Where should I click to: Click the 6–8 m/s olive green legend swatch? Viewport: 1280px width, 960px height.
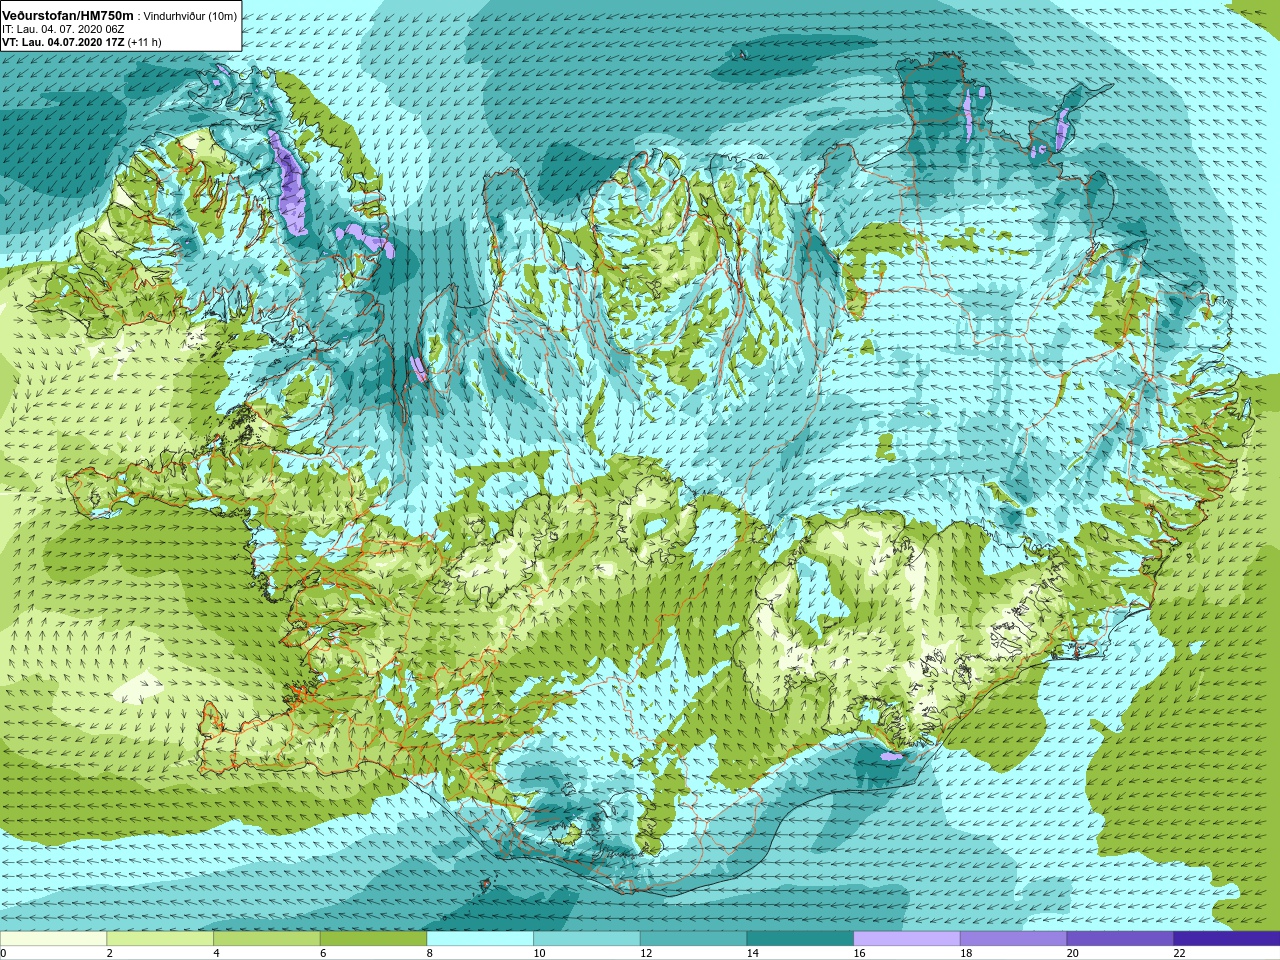coord(373,939)
